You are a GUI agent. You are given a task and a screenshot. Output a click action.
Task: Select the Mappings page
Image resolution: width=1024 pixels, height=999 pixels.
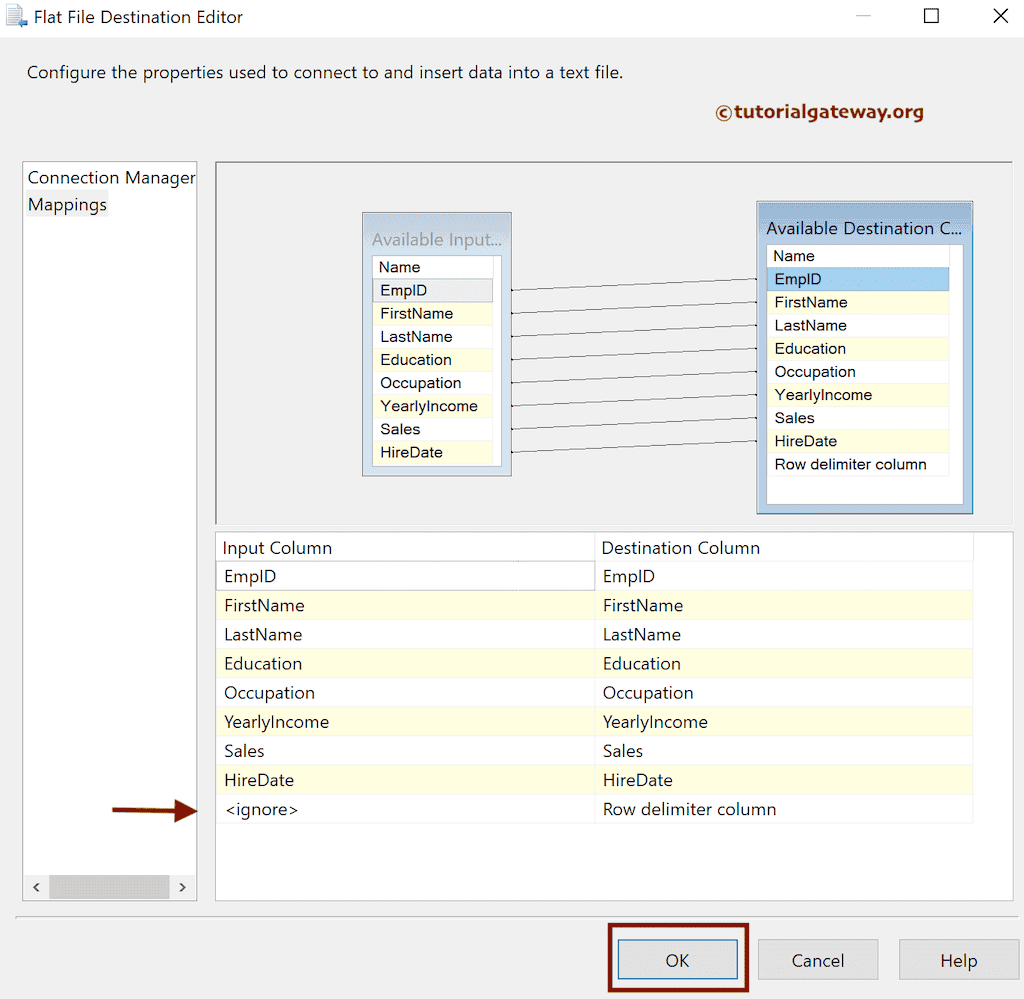67,204
